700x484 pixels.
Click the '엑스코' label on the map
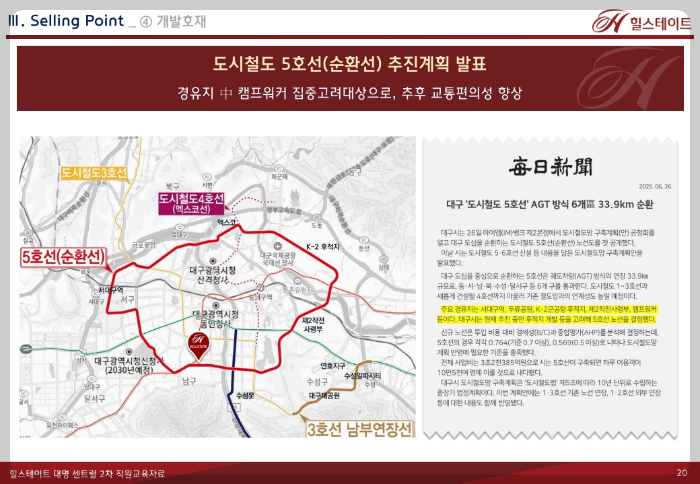coord(226,221)
